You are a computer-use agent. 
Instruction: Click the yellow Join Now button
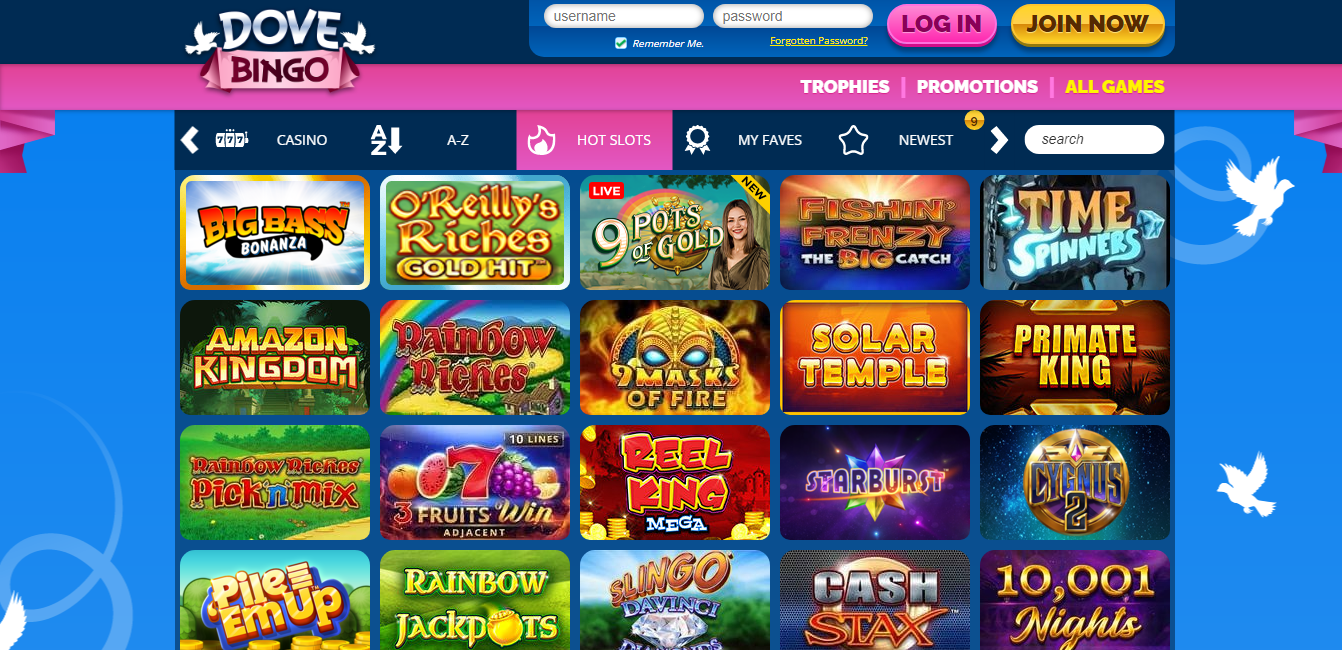[x=1087, y=25]
